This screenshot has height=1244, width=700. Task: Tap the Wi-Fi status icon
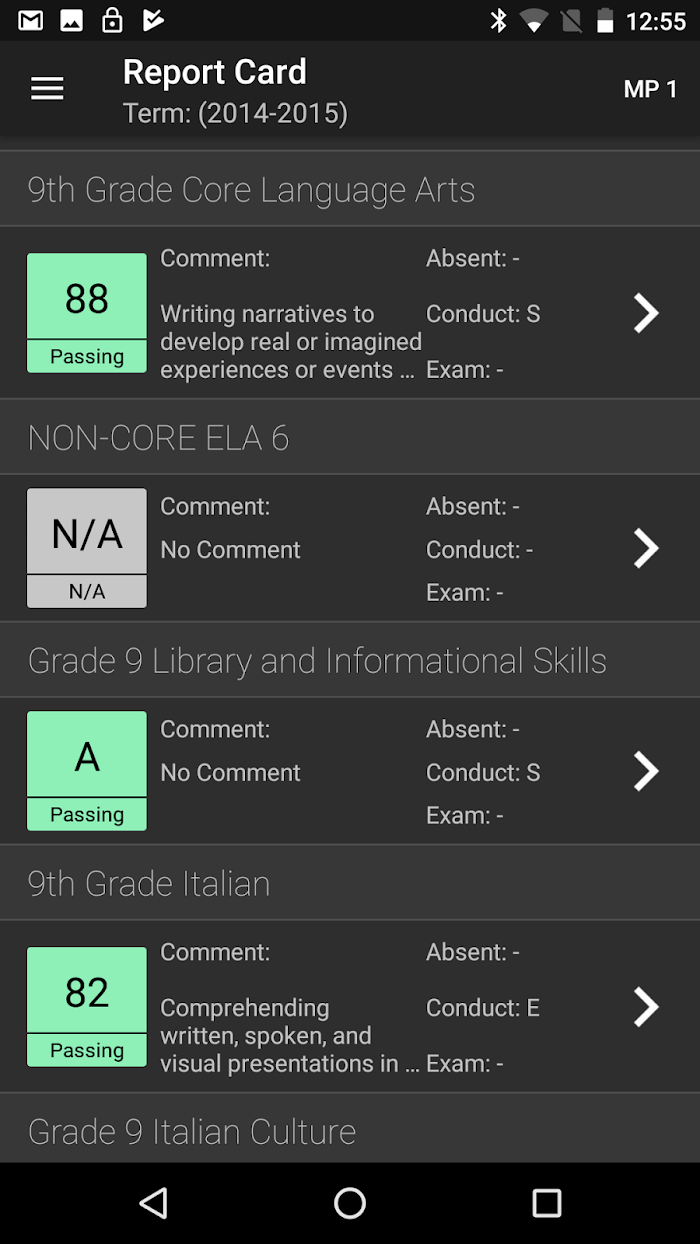(x=535, y=20)
